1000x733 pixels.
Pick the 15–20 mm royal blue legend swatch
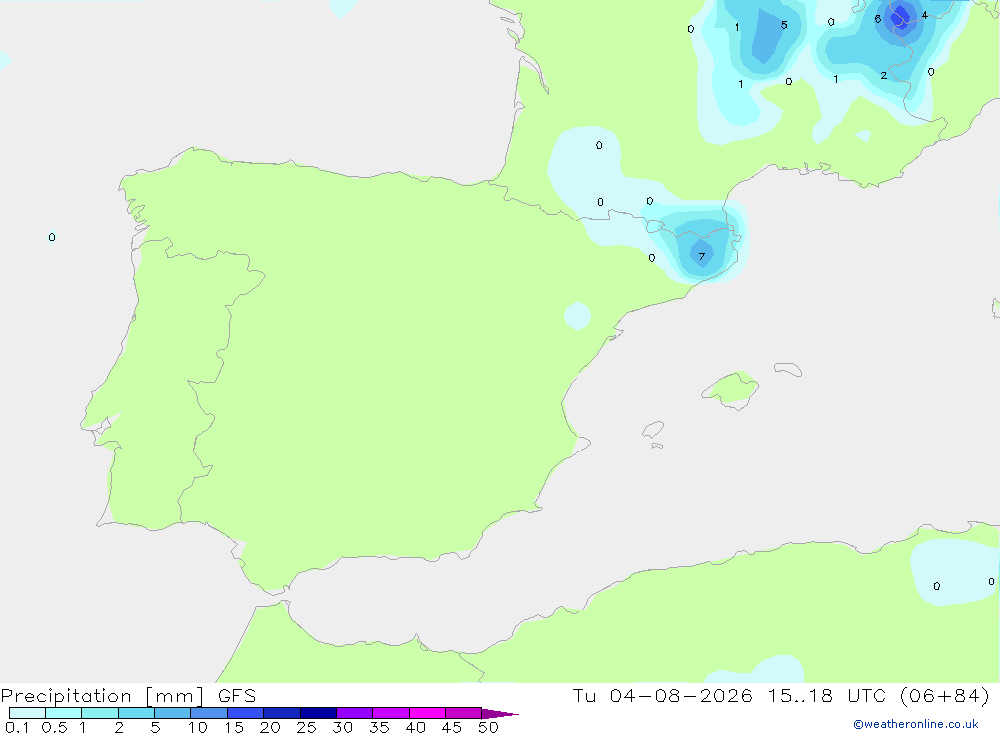(246, 713)
